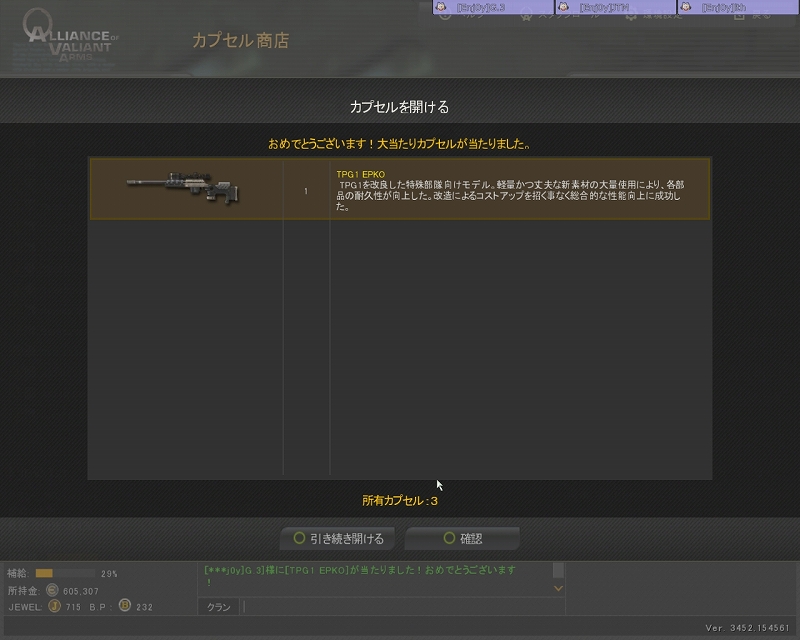The width and height of the screenshot is (800, 640).
Task: Open the [Enj0y]G.3 player tab
Action: (493, 7)
